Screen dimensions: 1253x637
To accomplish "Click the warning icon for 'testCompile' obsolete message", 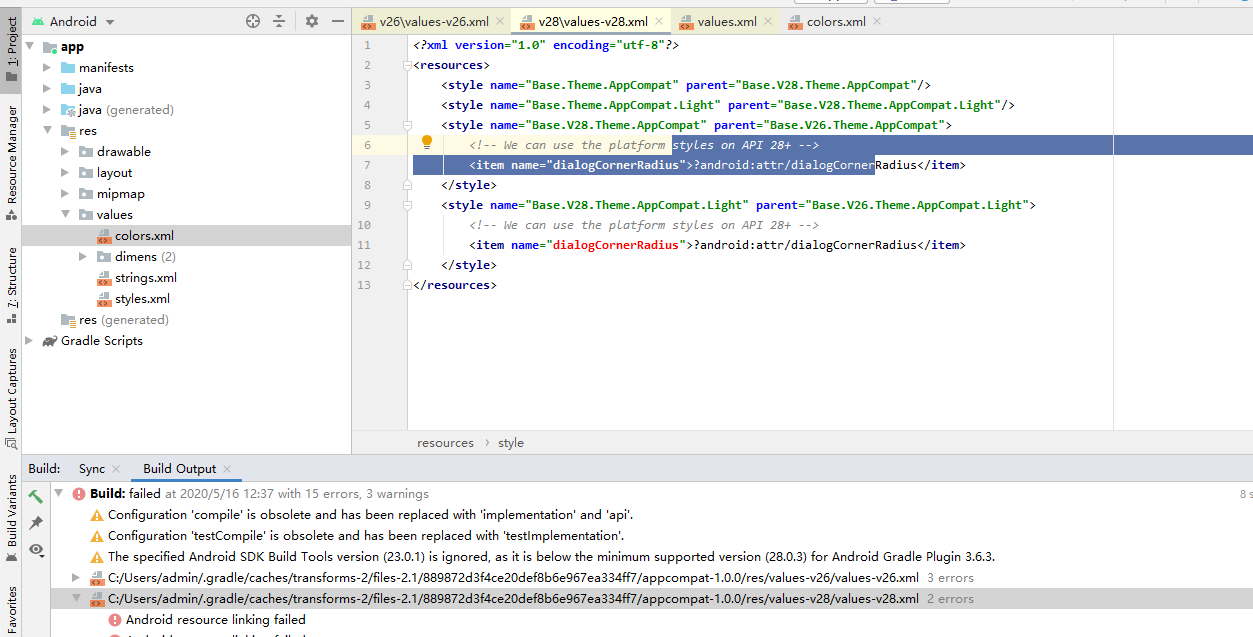I will pos(97,536).
